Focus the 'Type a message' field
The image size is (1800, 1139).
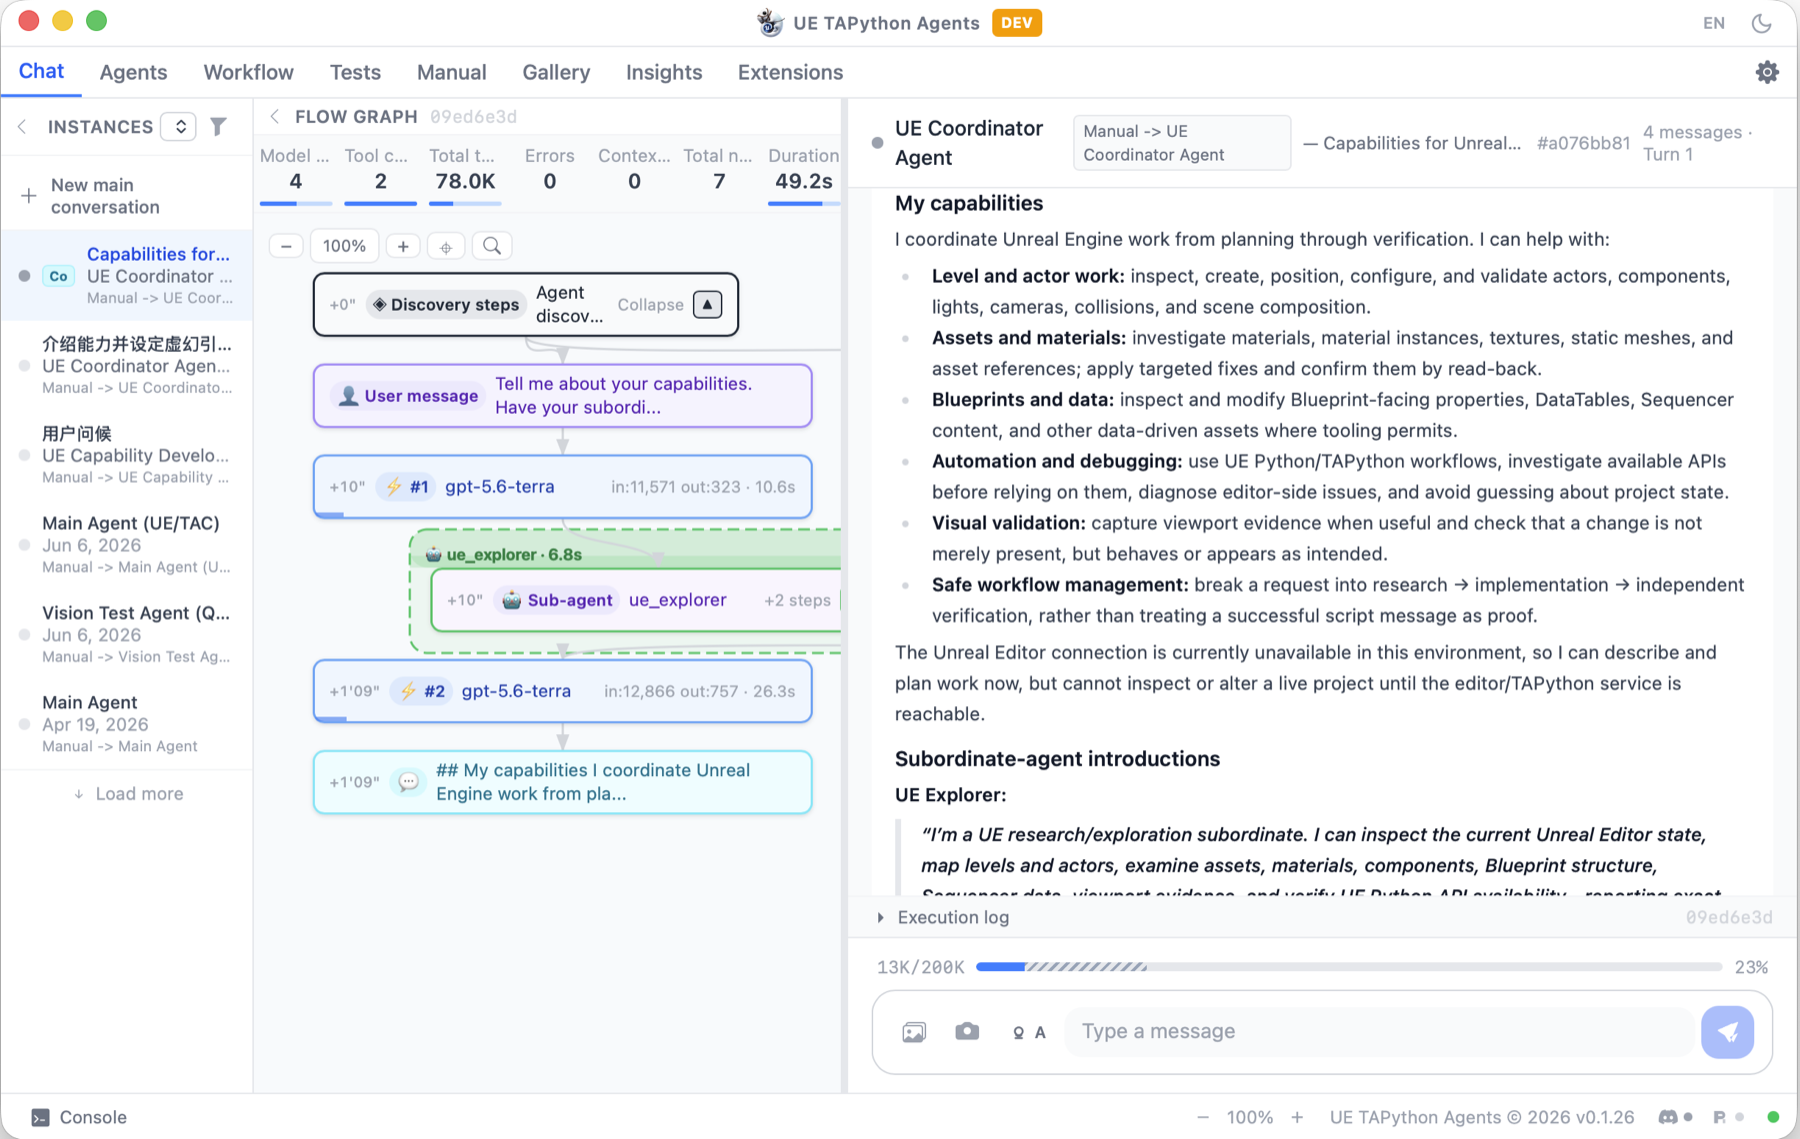point(1379,1031)
